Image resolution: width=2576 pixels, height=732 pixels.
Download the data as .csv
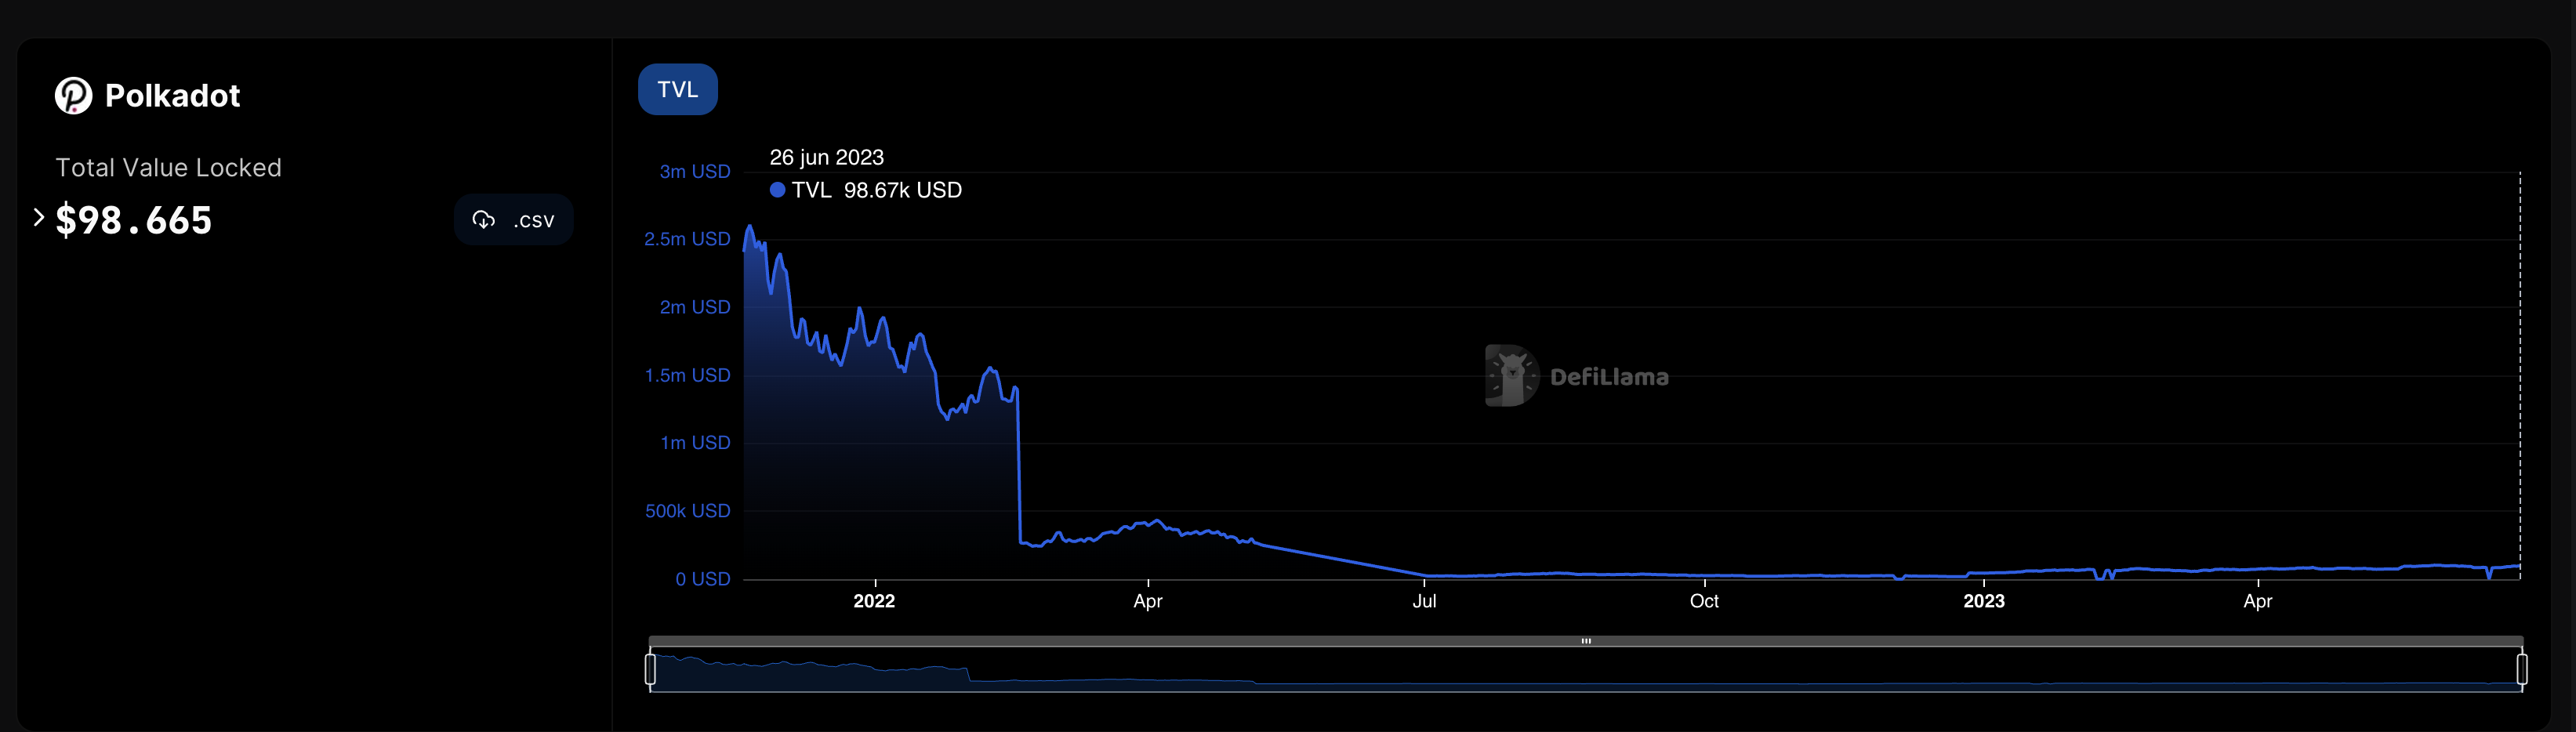(513, 220)
